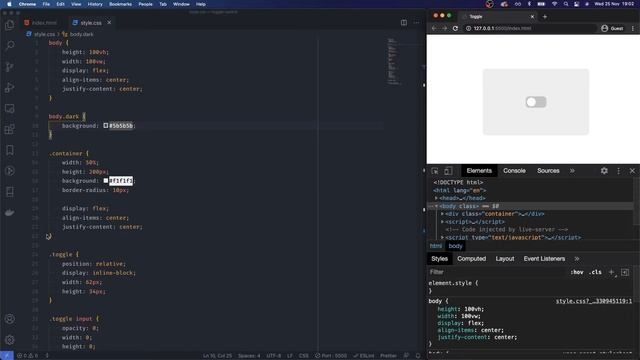The width and height of the screenshot is (640, 360).
Task: Close the style.css editor tab
Action: click(x=109, y=23)
